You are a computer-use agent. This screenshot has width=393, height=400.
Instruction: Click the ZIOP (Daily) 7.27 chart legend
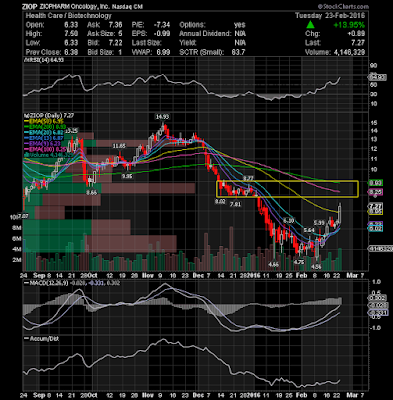pyautogui.click(x=48, y=116)
